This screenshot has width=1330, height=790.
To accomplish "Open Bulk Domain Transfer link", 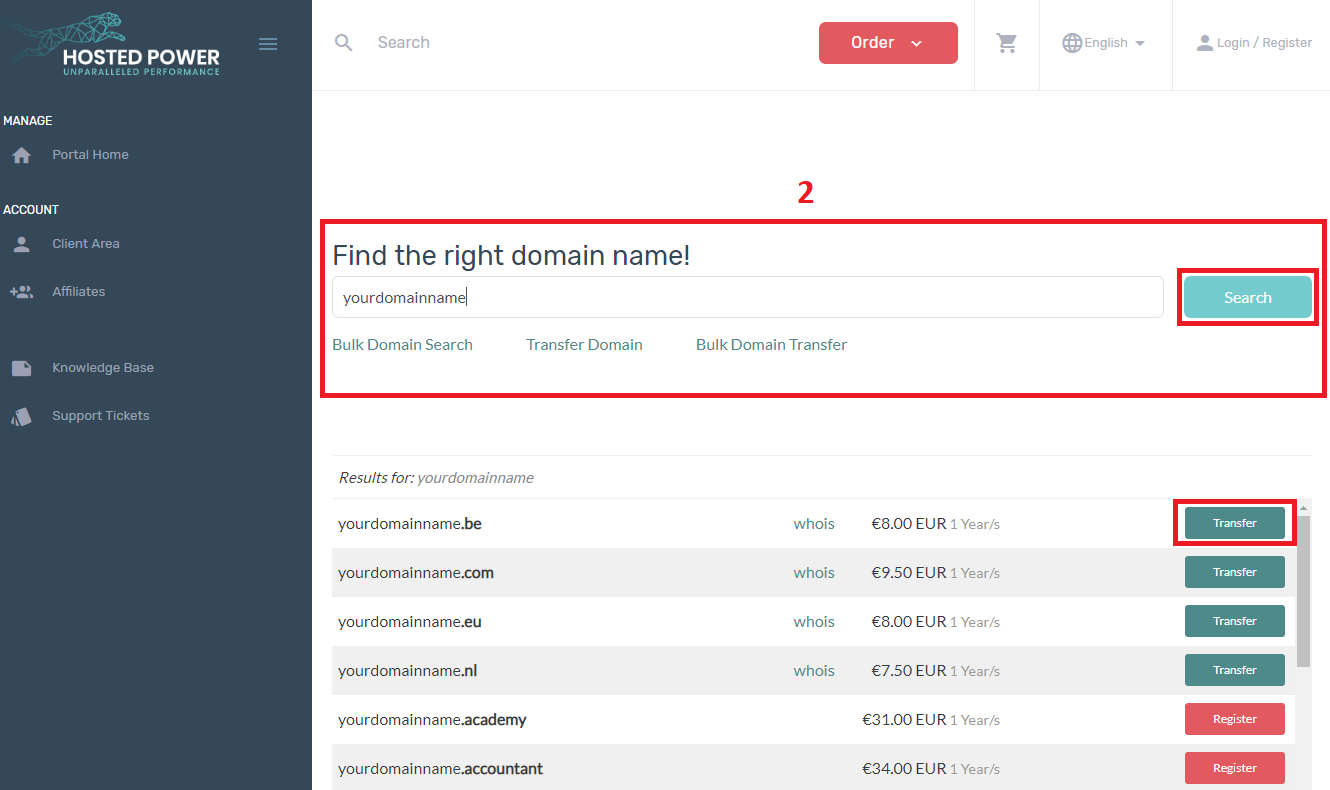I will [771, 345].
